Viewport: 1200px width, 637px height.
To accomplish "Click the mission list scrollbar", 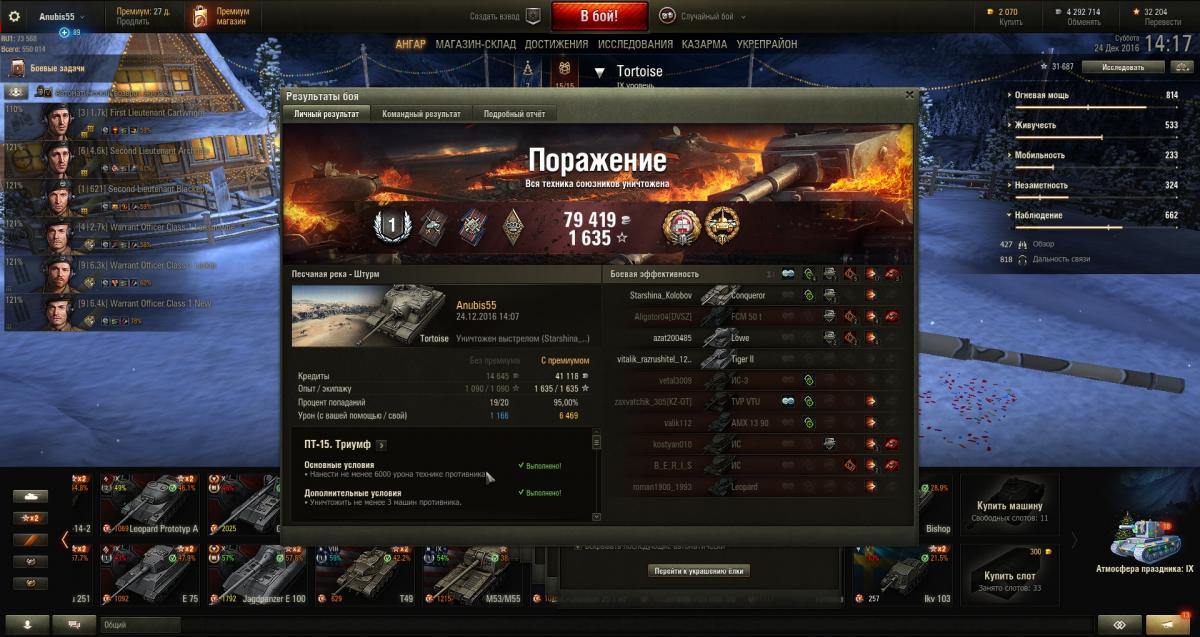I will (x=597, y=476).
